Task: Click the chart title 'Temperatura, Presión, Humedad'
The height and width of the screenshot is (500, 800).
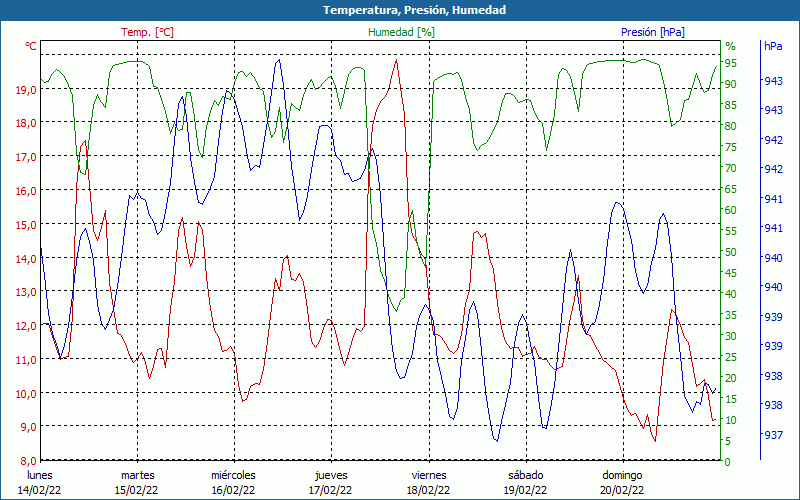Action: [x=414, y=10]
